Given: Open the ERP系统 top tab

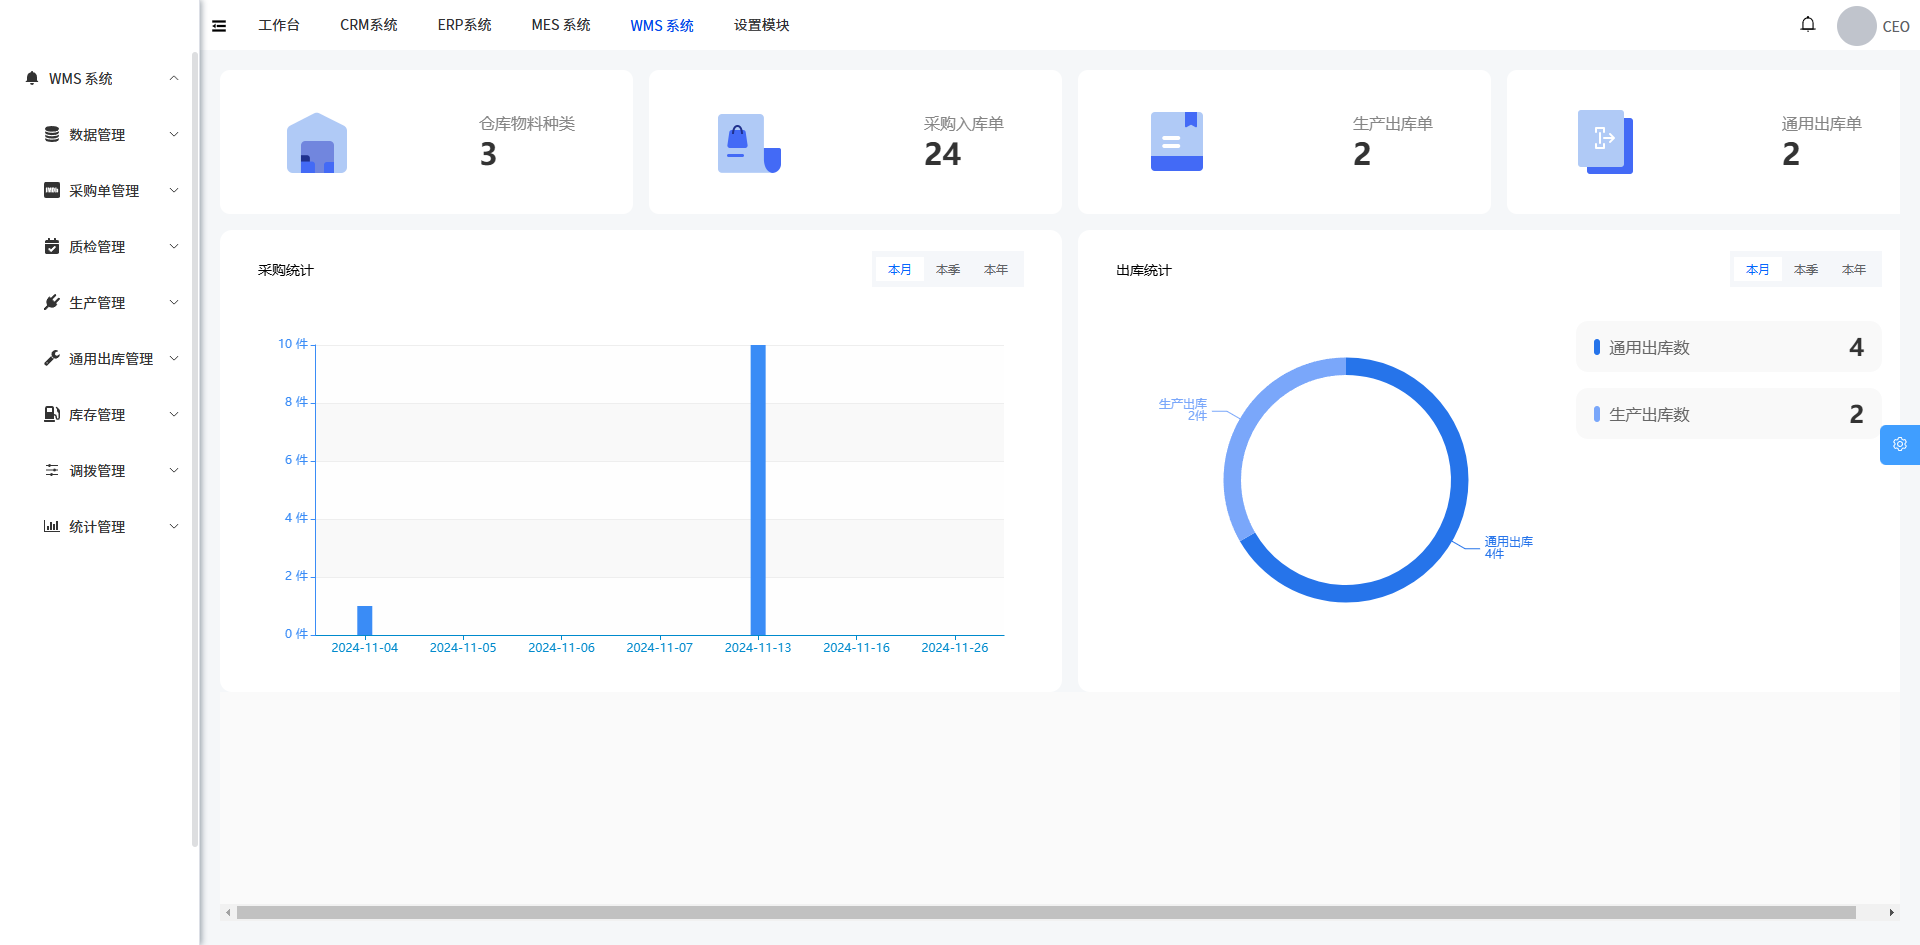Looking at the screenshot, I should pos(464,25).
